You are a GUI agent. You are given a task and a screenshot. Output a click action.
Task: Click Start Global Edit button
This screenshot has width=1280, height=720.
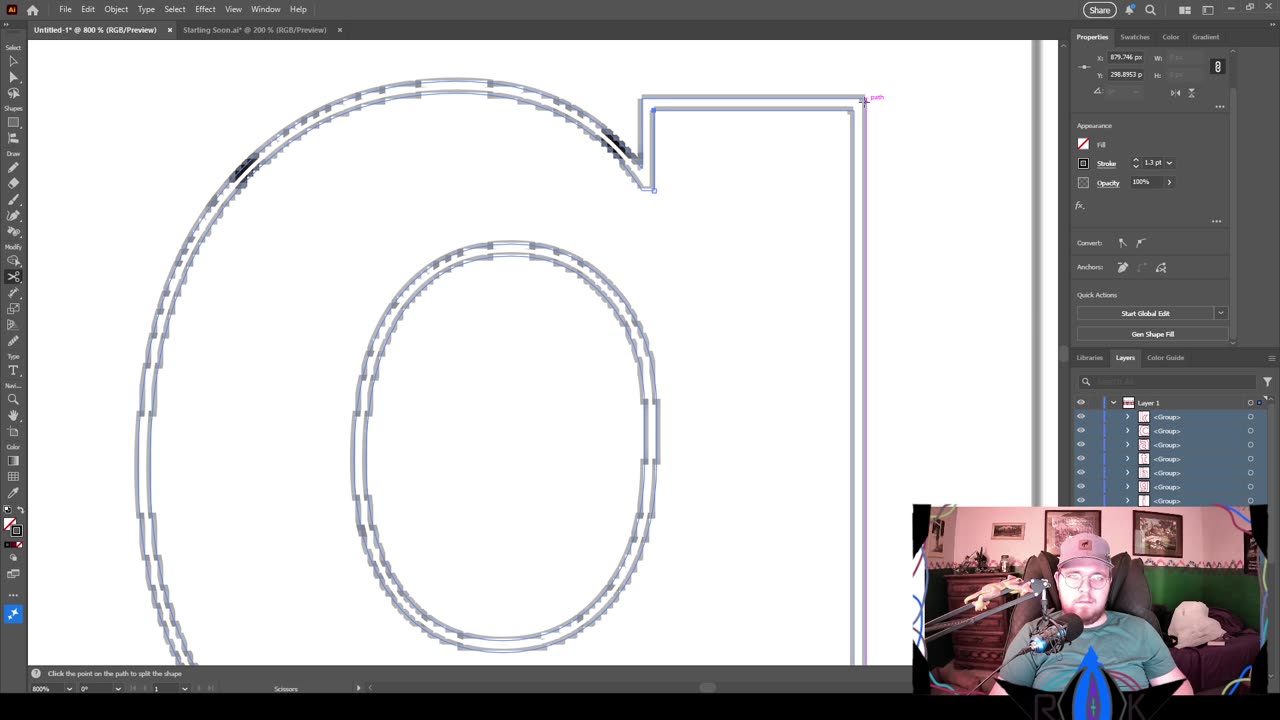pyautogui.click(x=1145, y=313)
